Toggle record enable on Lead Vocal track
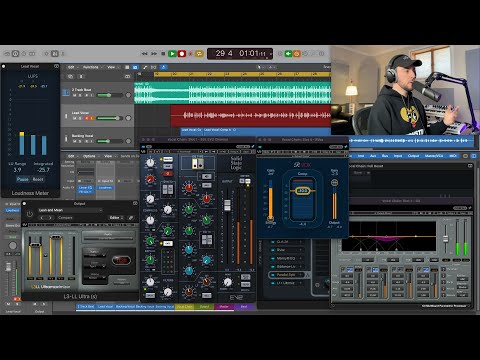480x360 pixels. [86, 118]
